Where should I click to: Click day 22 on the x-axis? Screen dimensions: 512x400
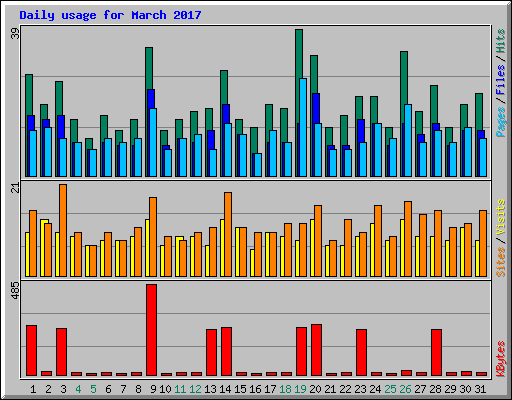(345, 389)
